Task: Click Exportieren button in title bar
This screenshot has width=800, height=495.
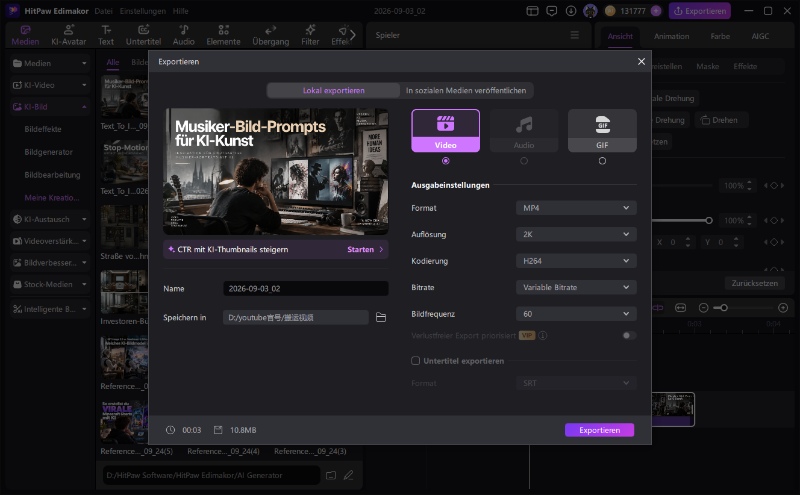Action: pyautogui.click(x=699, y=11)
